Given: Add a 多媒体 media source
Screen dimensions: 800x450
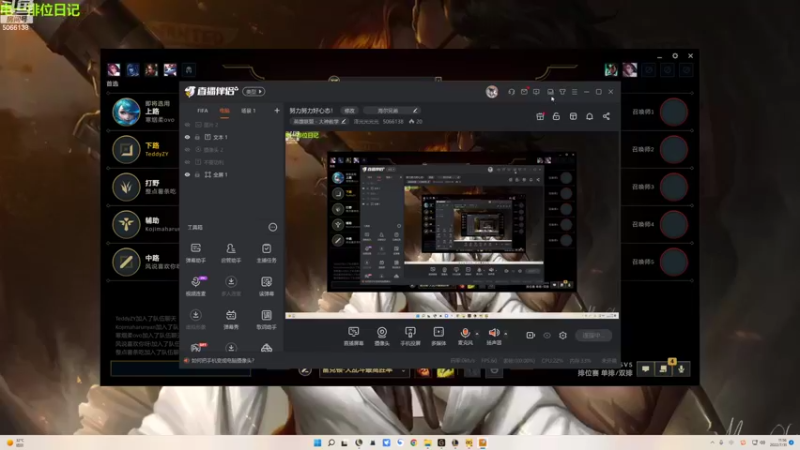Looking at the screenshot, I should click(439, 336).
